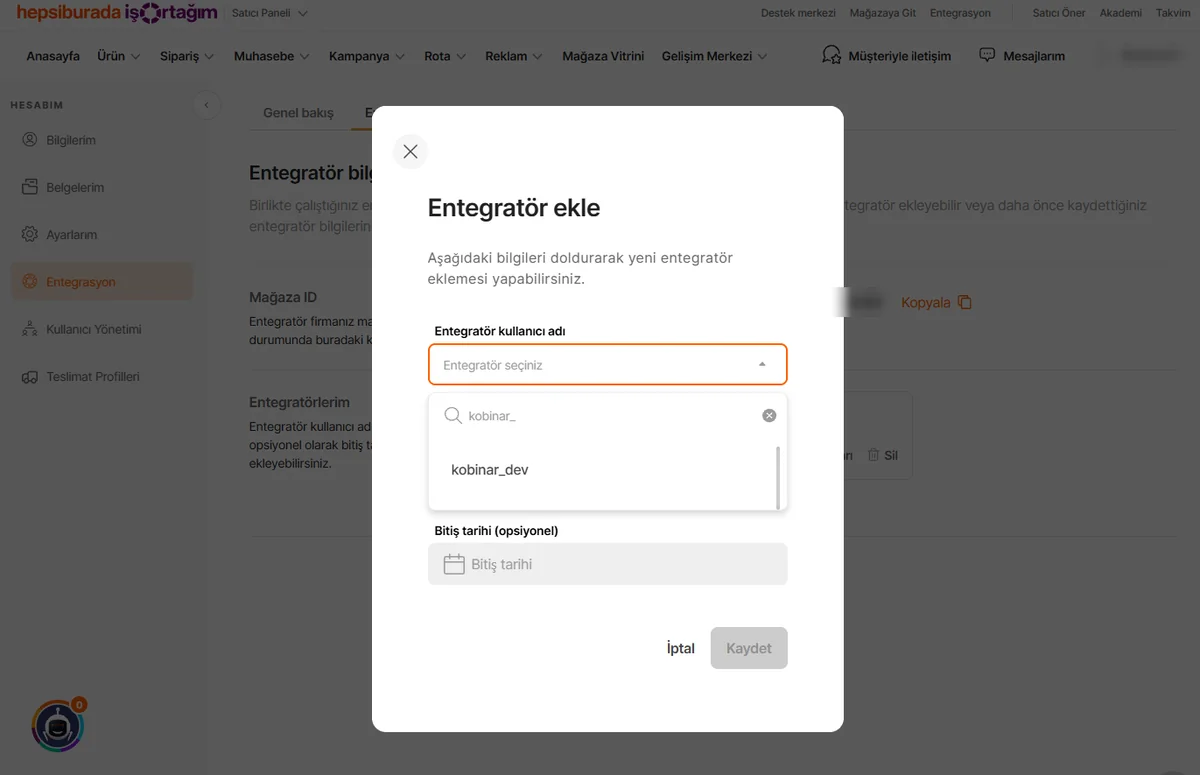Expand the Satıcı Paneli switcher
The height and width of the screenshot is (775, 1200).
coord(270,13)
